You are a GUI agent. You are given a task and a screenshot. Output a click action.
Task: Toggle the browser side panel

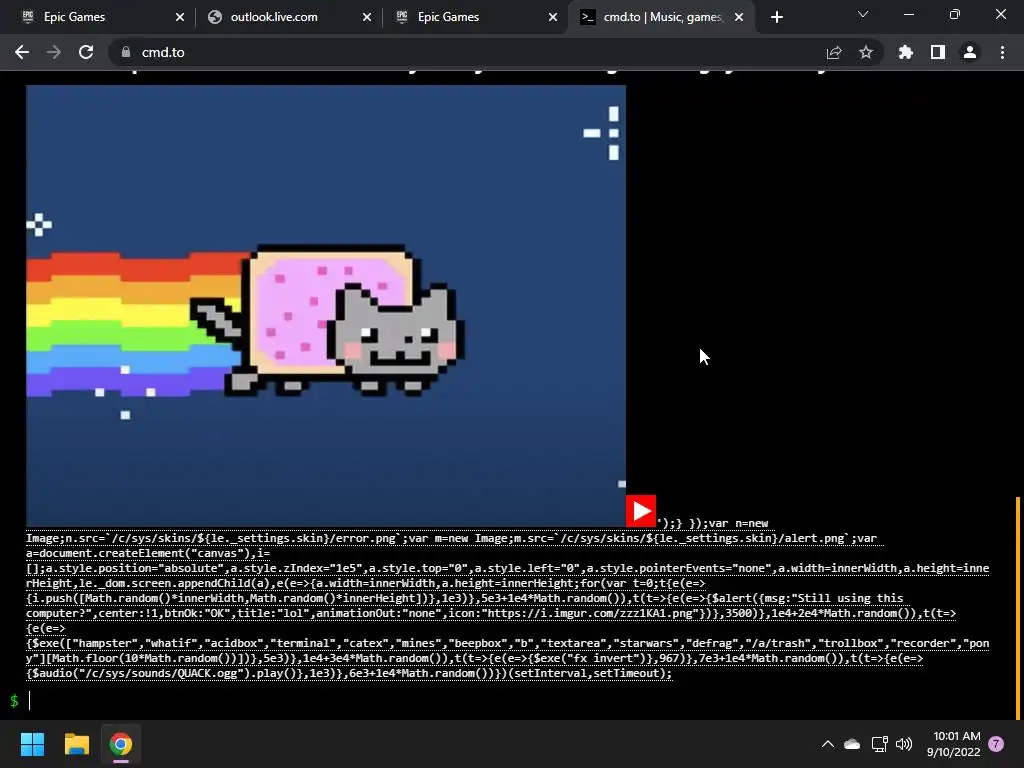(x=938, y=52)
